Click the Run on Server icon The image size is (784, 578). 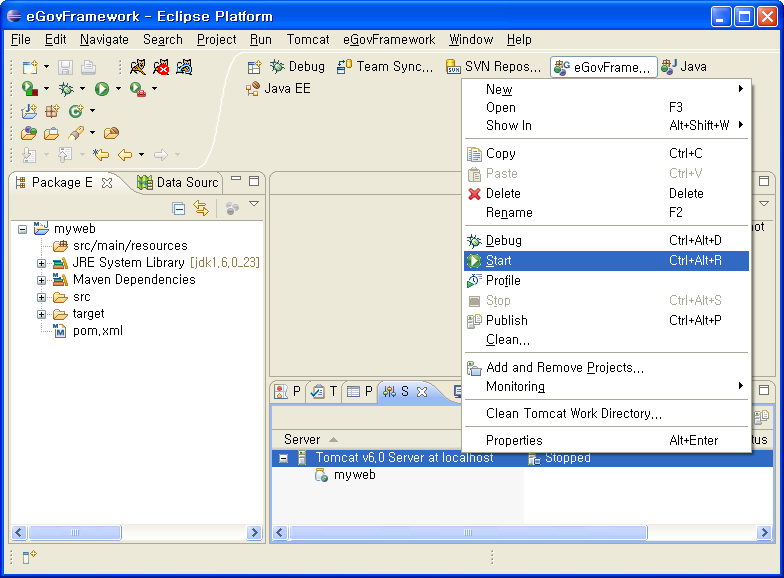pyautogui.click(x=30, y=89)
